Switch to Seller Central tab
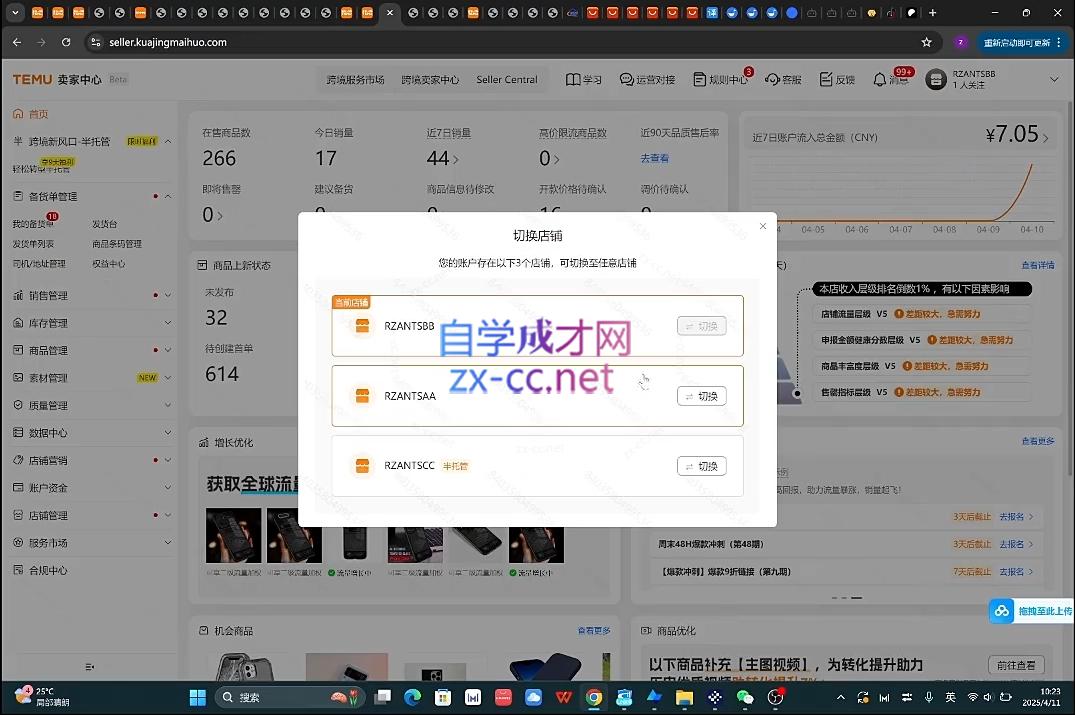The height and width of the screenshot is (715, 1075). click(507, 80)
